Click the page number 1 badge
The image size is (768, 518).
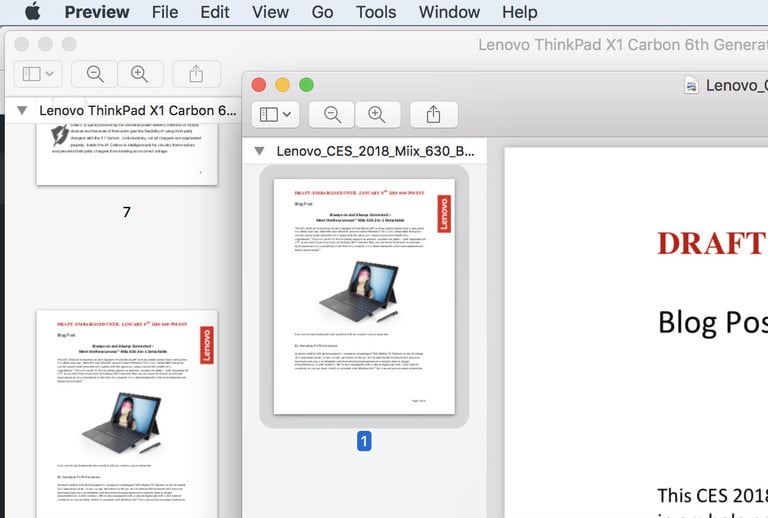tap(364, 441)
